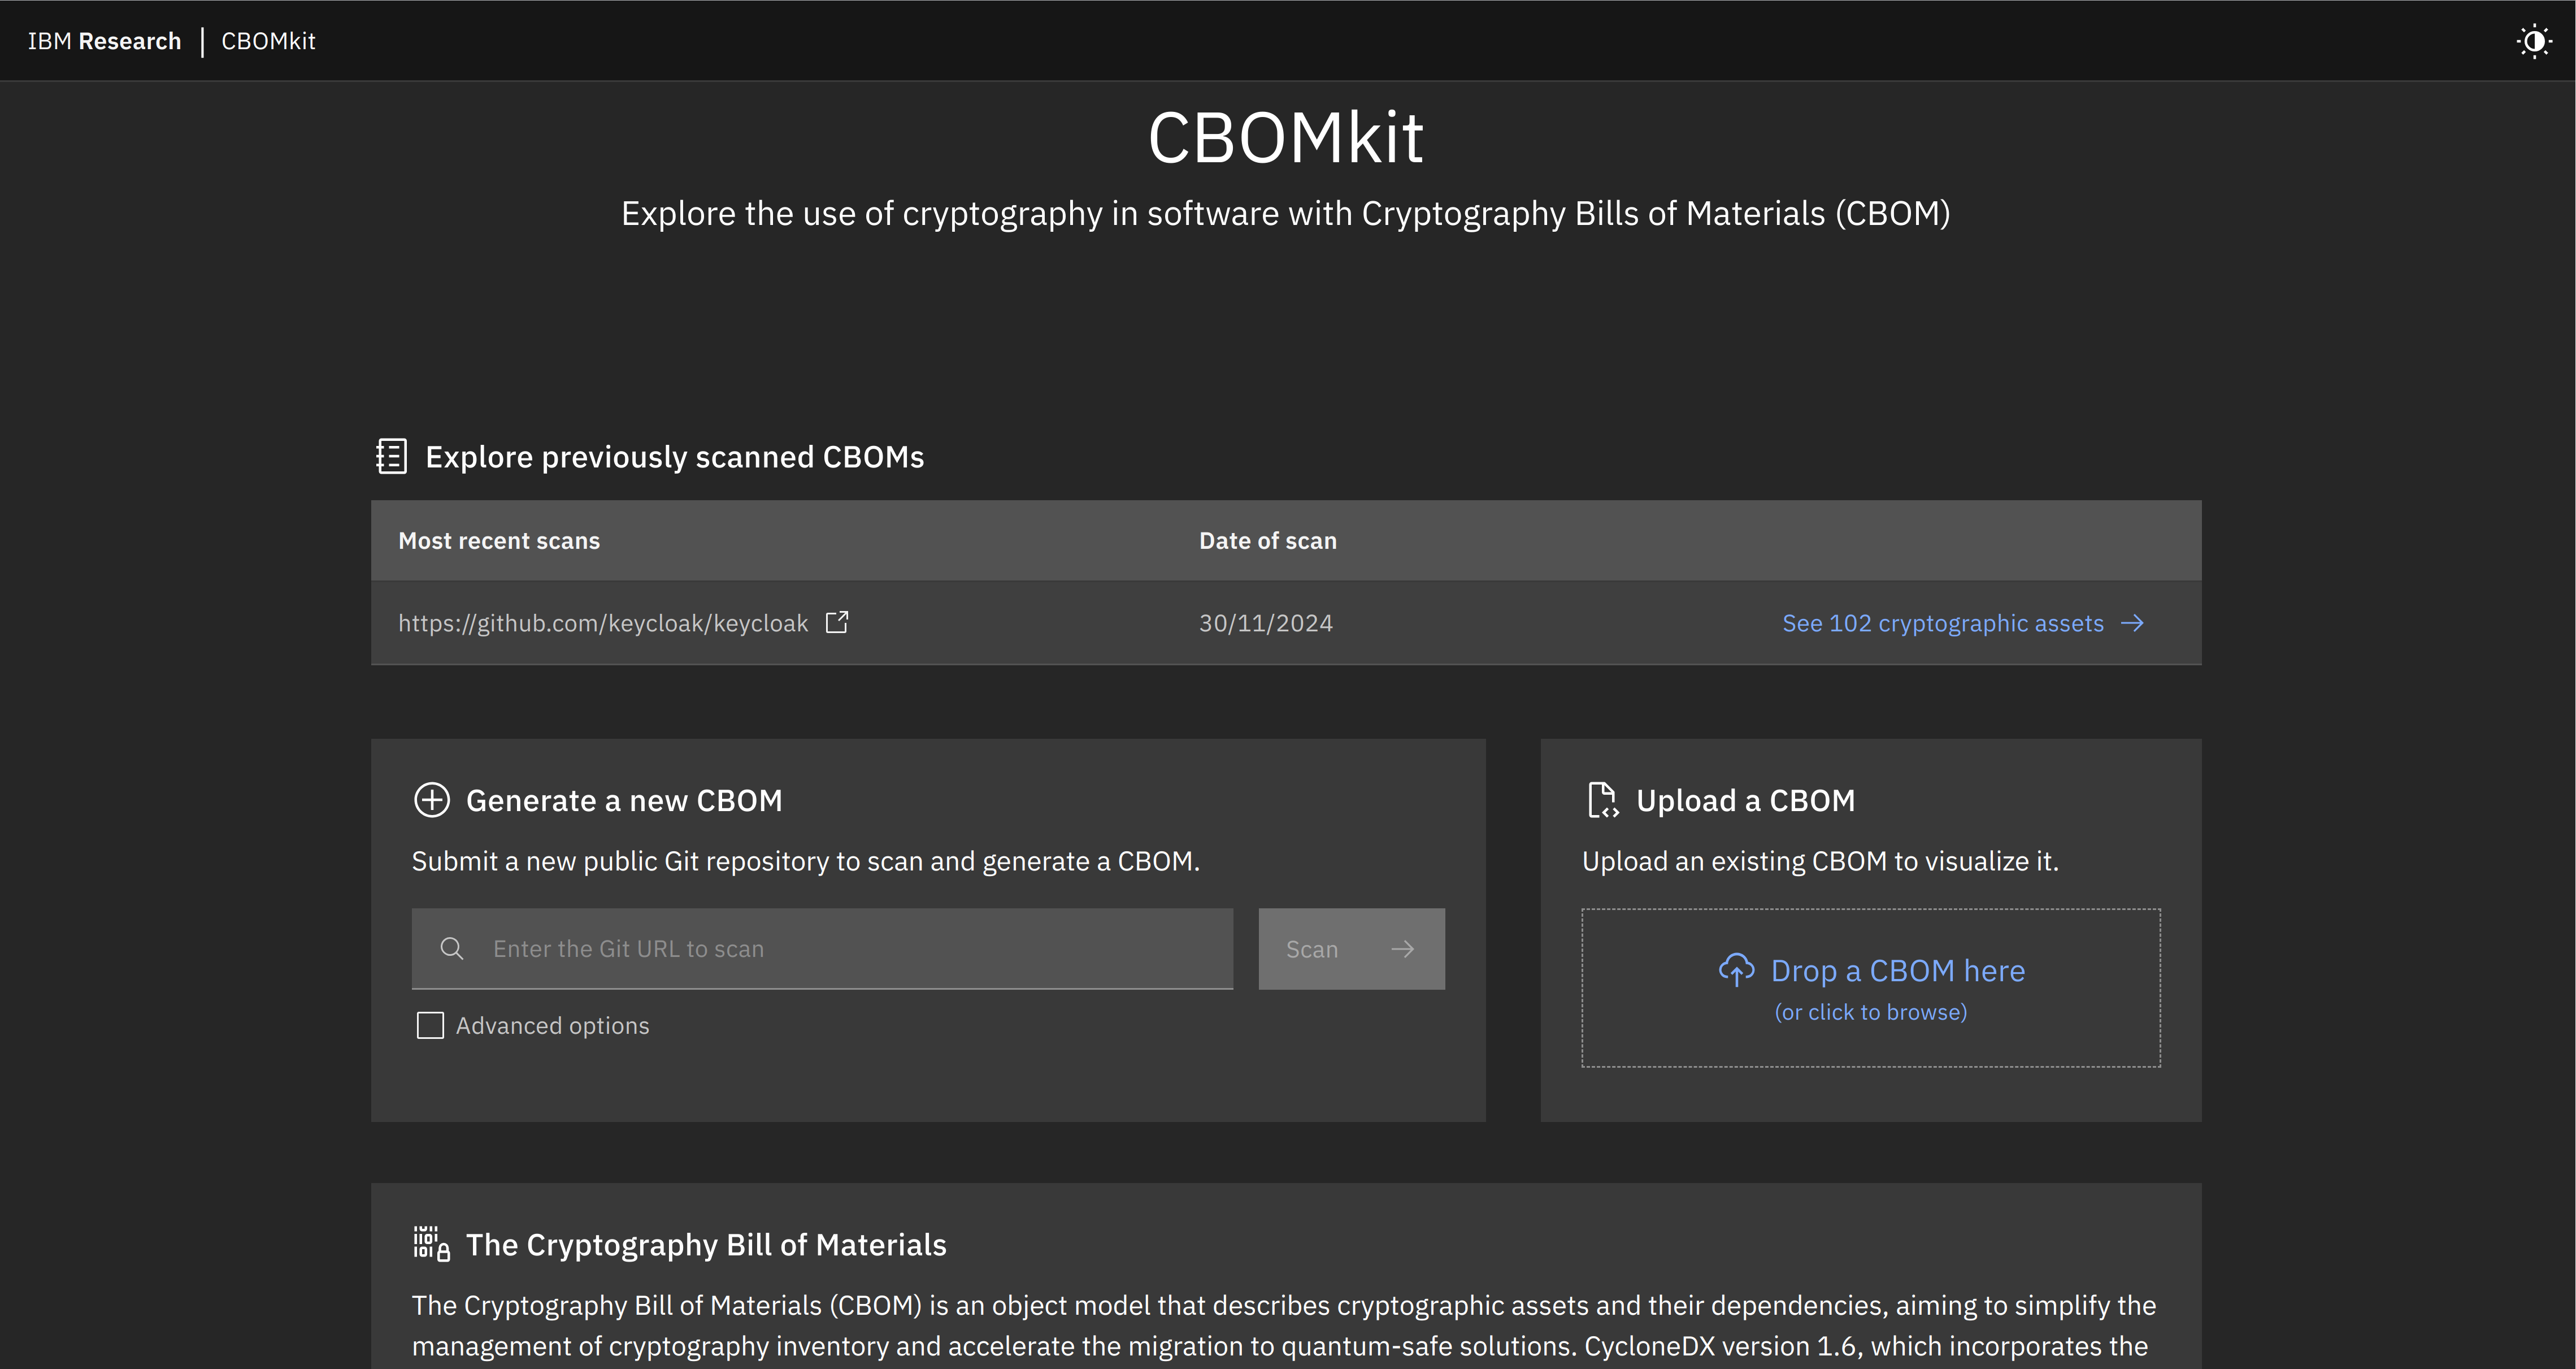See 102 cryptographic assets link
This screenshot has height=1369, width=2576.
pos(1943,623)
